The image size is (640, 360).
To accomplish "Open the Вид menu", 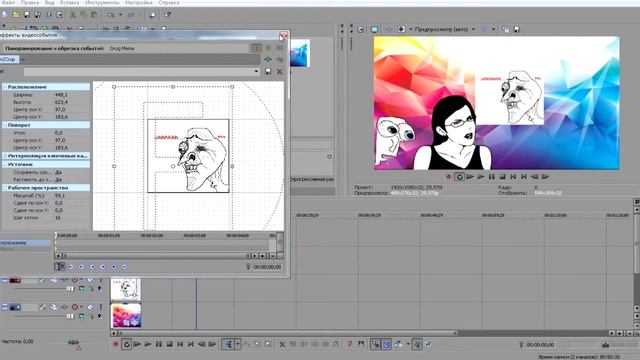I will click(x=49, y=2).
